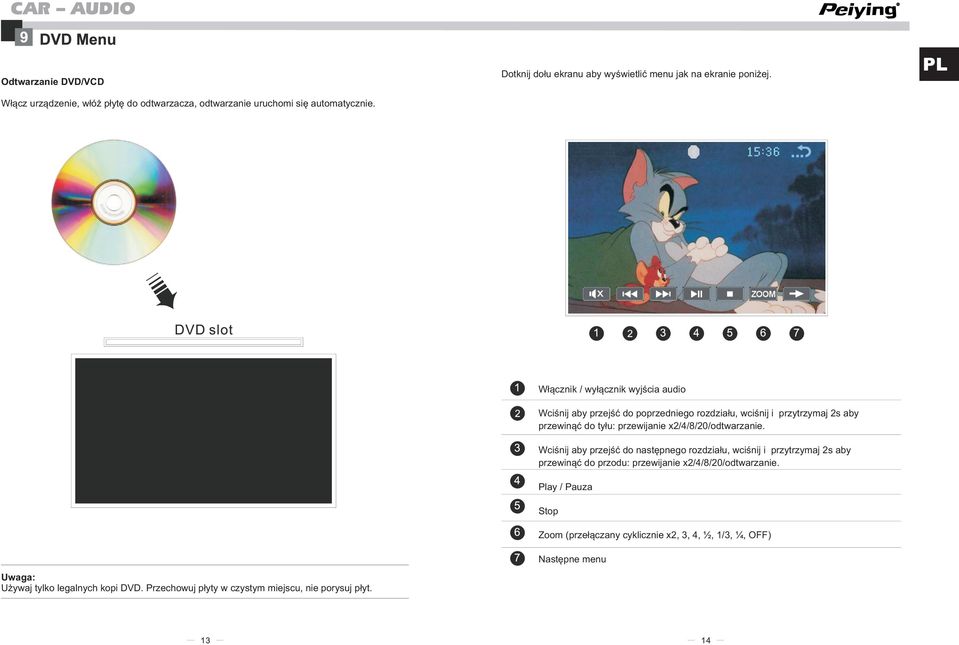Screen dimensions: 959x645
Task: Click the sentence starting 'Włącz urządzenie'
Action: (x=188, y=104)
